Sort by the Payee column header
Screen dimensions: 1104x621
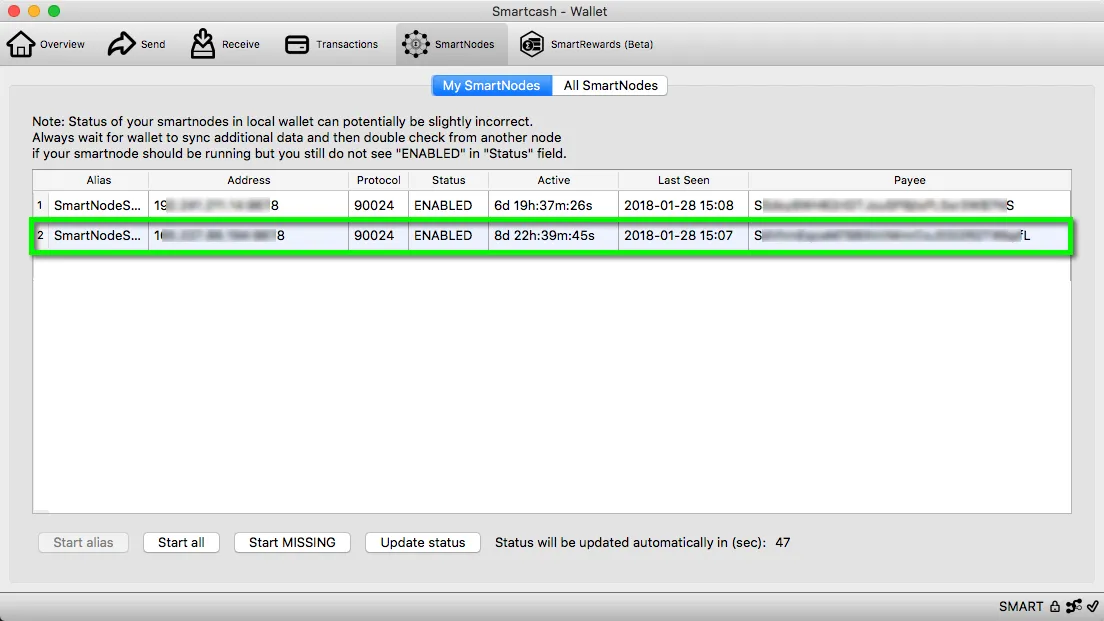point(910,180)
